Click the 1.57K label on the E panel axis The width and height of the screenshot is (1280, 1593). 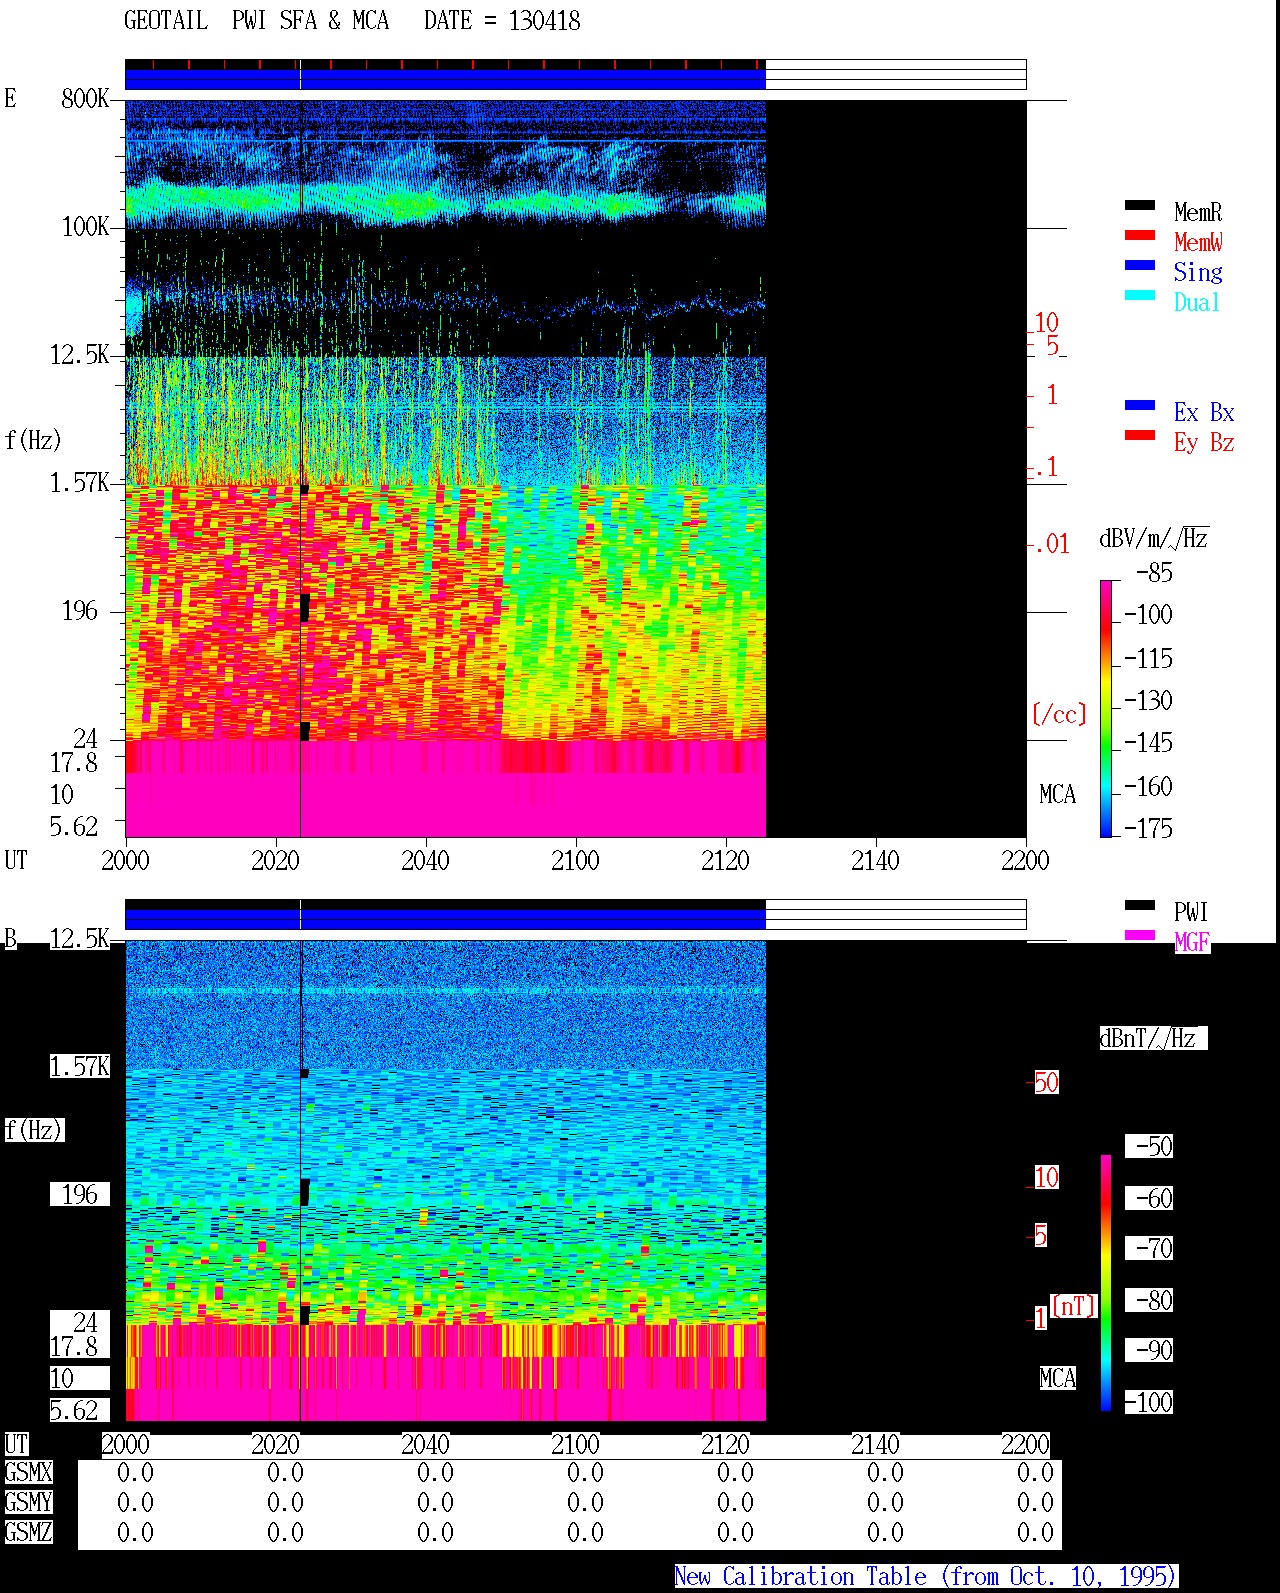point(80,482)
